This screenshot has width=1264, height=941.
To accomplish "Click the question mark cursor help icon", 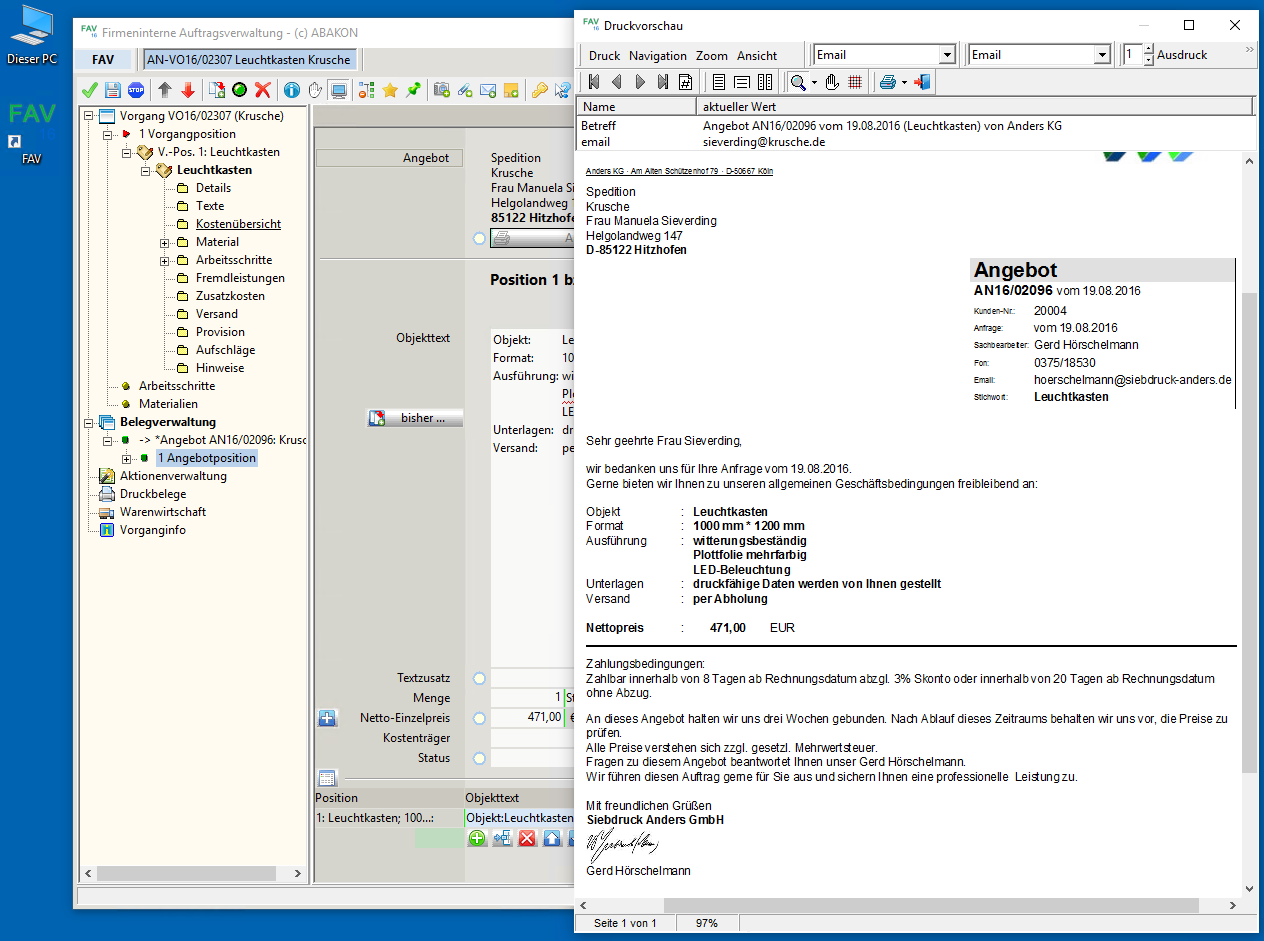I will (563, 91).
